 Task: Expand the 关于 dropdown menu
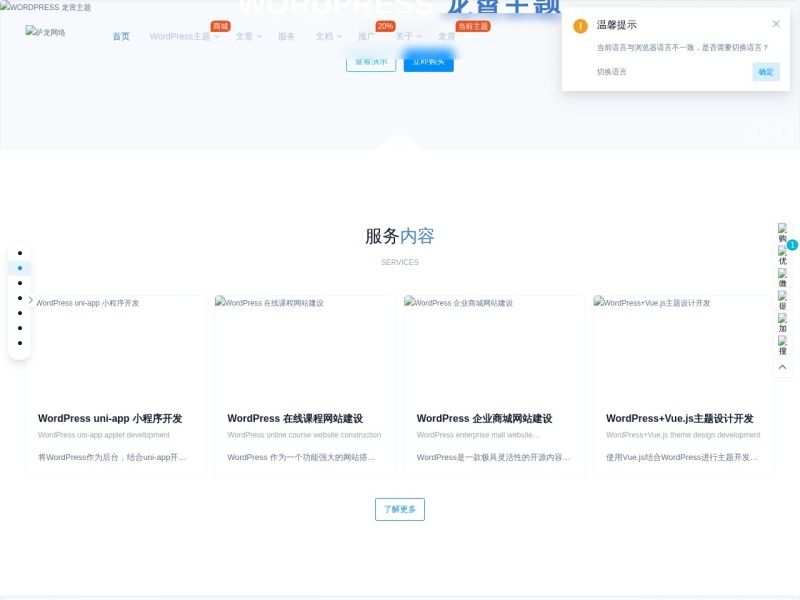pyautogui.click(x=409, y=36)
